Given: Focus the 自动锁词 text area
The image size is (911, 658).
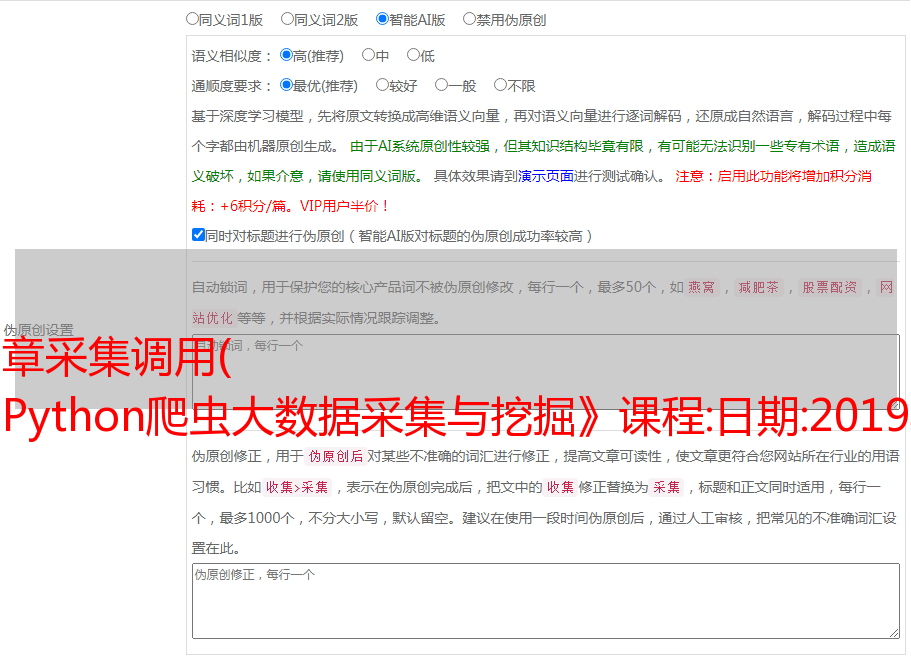Looking at the screenshot, I should click(x=546, y=372).
